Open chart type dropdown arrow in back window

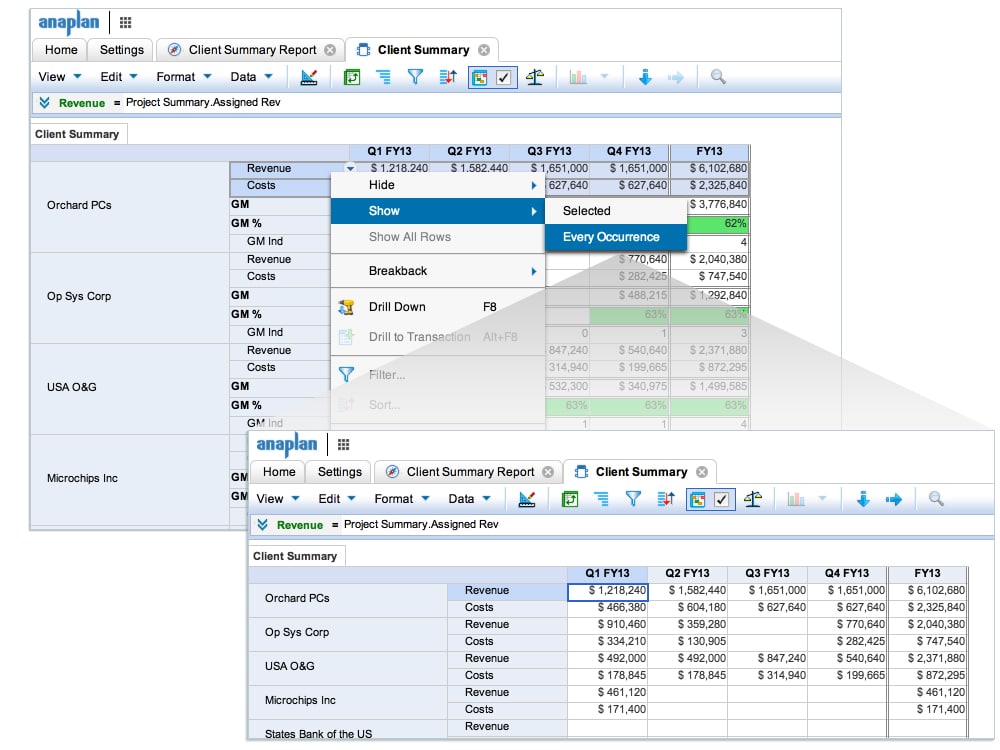point(604,77)
